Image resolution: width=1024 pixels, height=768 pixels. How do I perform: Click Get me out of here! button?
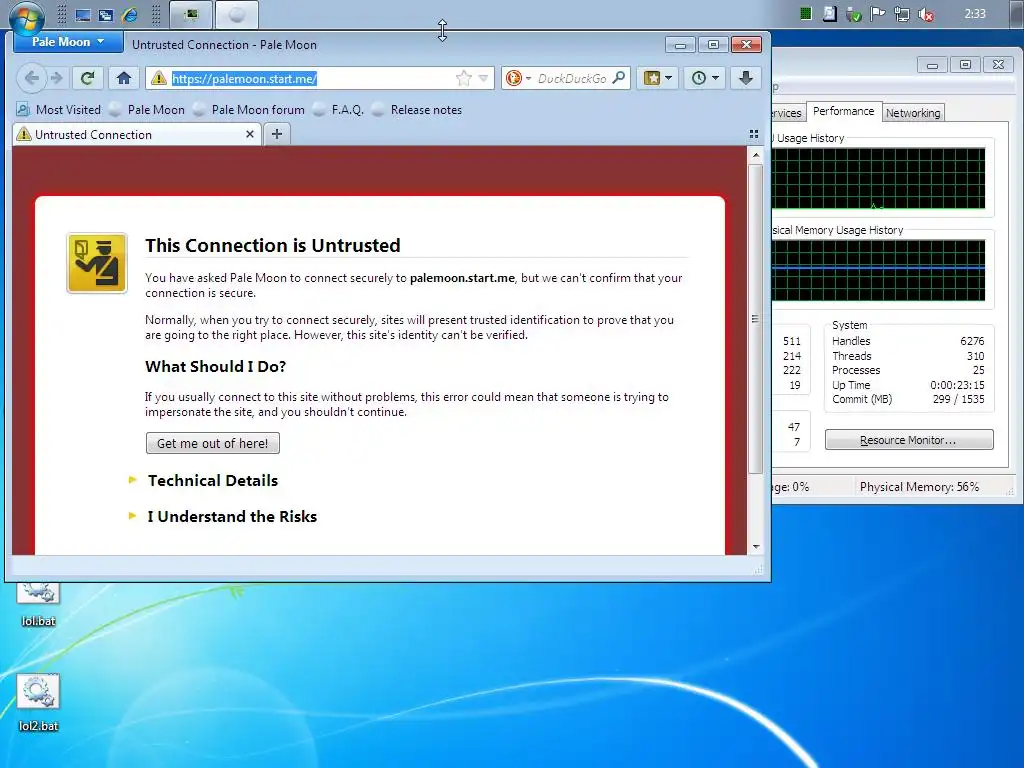click(x=213, y=443)
